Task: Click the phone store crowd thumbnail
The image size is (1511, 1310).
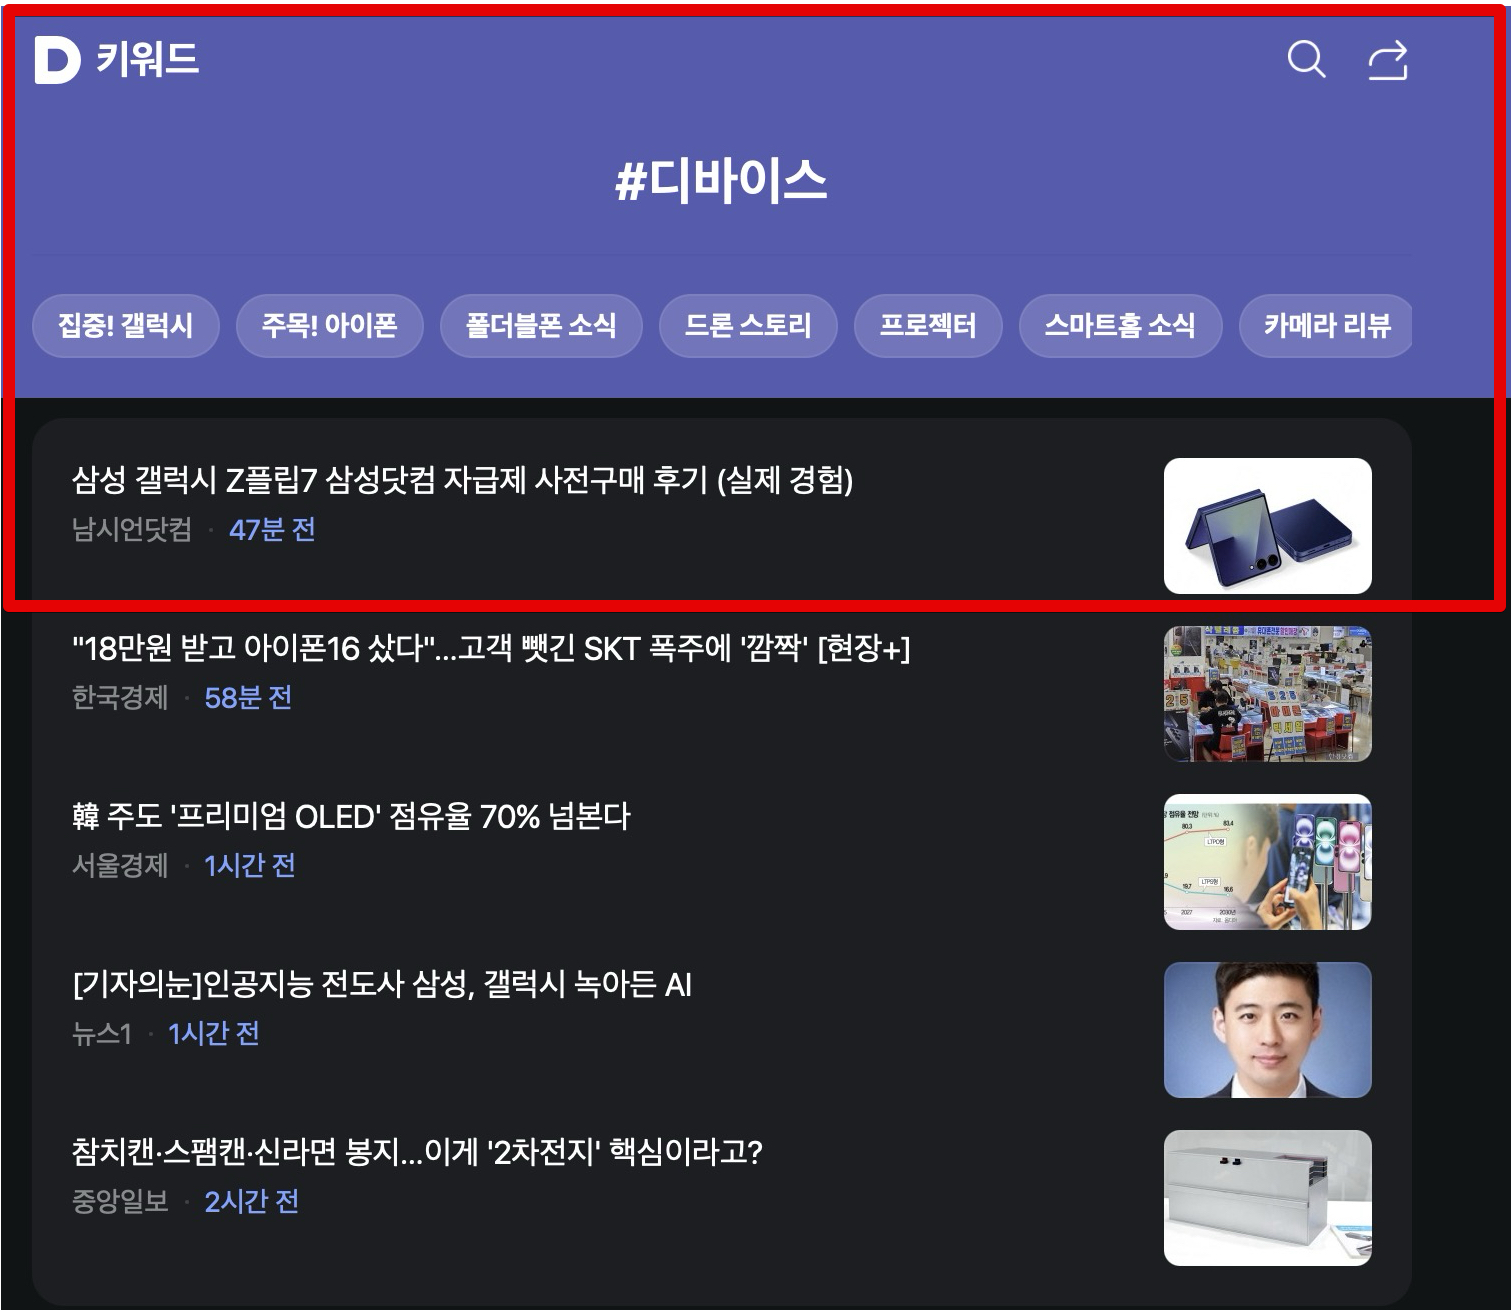Action: coord(1268,694)
